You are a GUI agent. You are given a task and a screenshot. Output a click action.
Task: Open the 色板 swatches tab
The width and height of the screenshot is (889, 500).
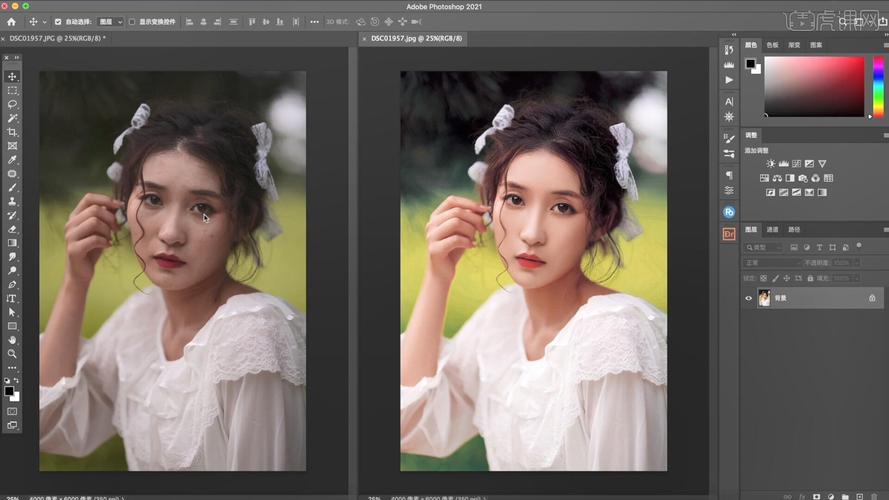772,45
